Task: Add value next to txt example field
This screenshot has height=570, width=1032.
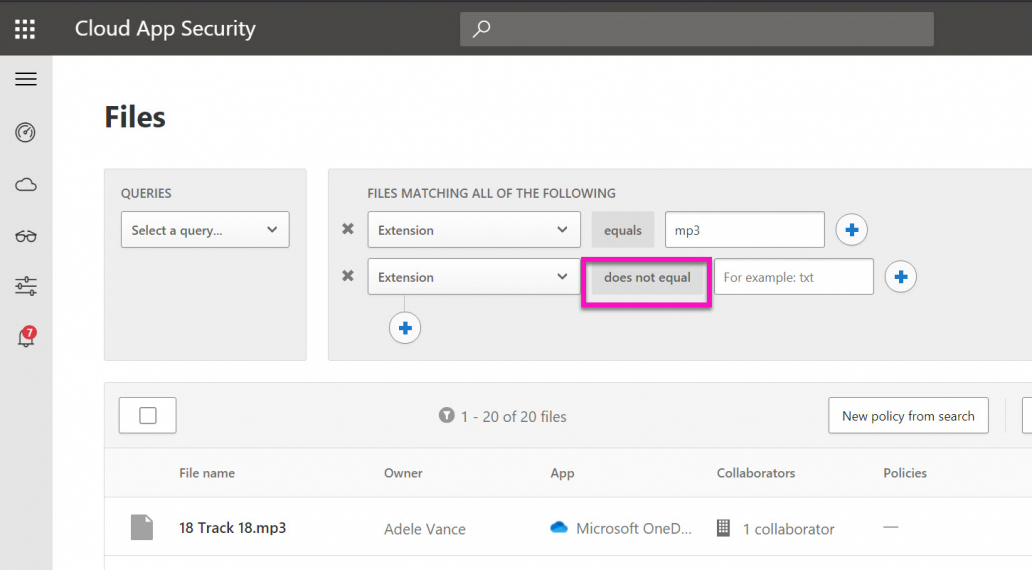Action: [900, 276]
